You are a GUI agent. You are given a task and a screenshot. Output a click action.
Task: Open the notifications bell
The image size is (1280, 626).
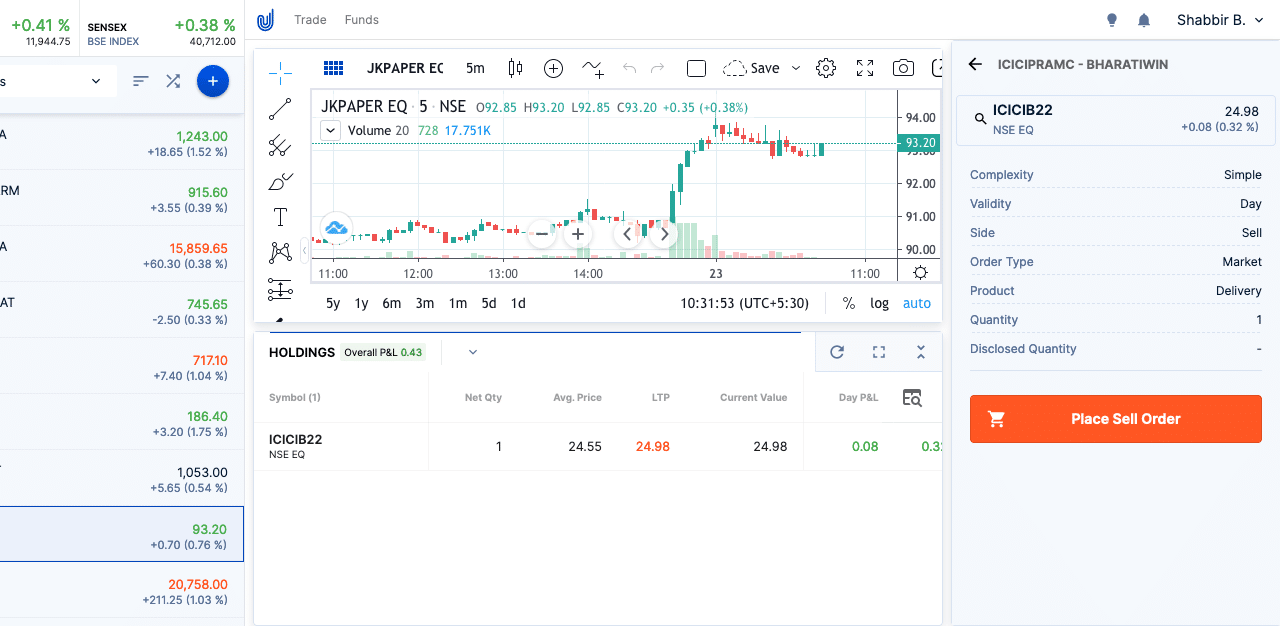coord(1144,20)
